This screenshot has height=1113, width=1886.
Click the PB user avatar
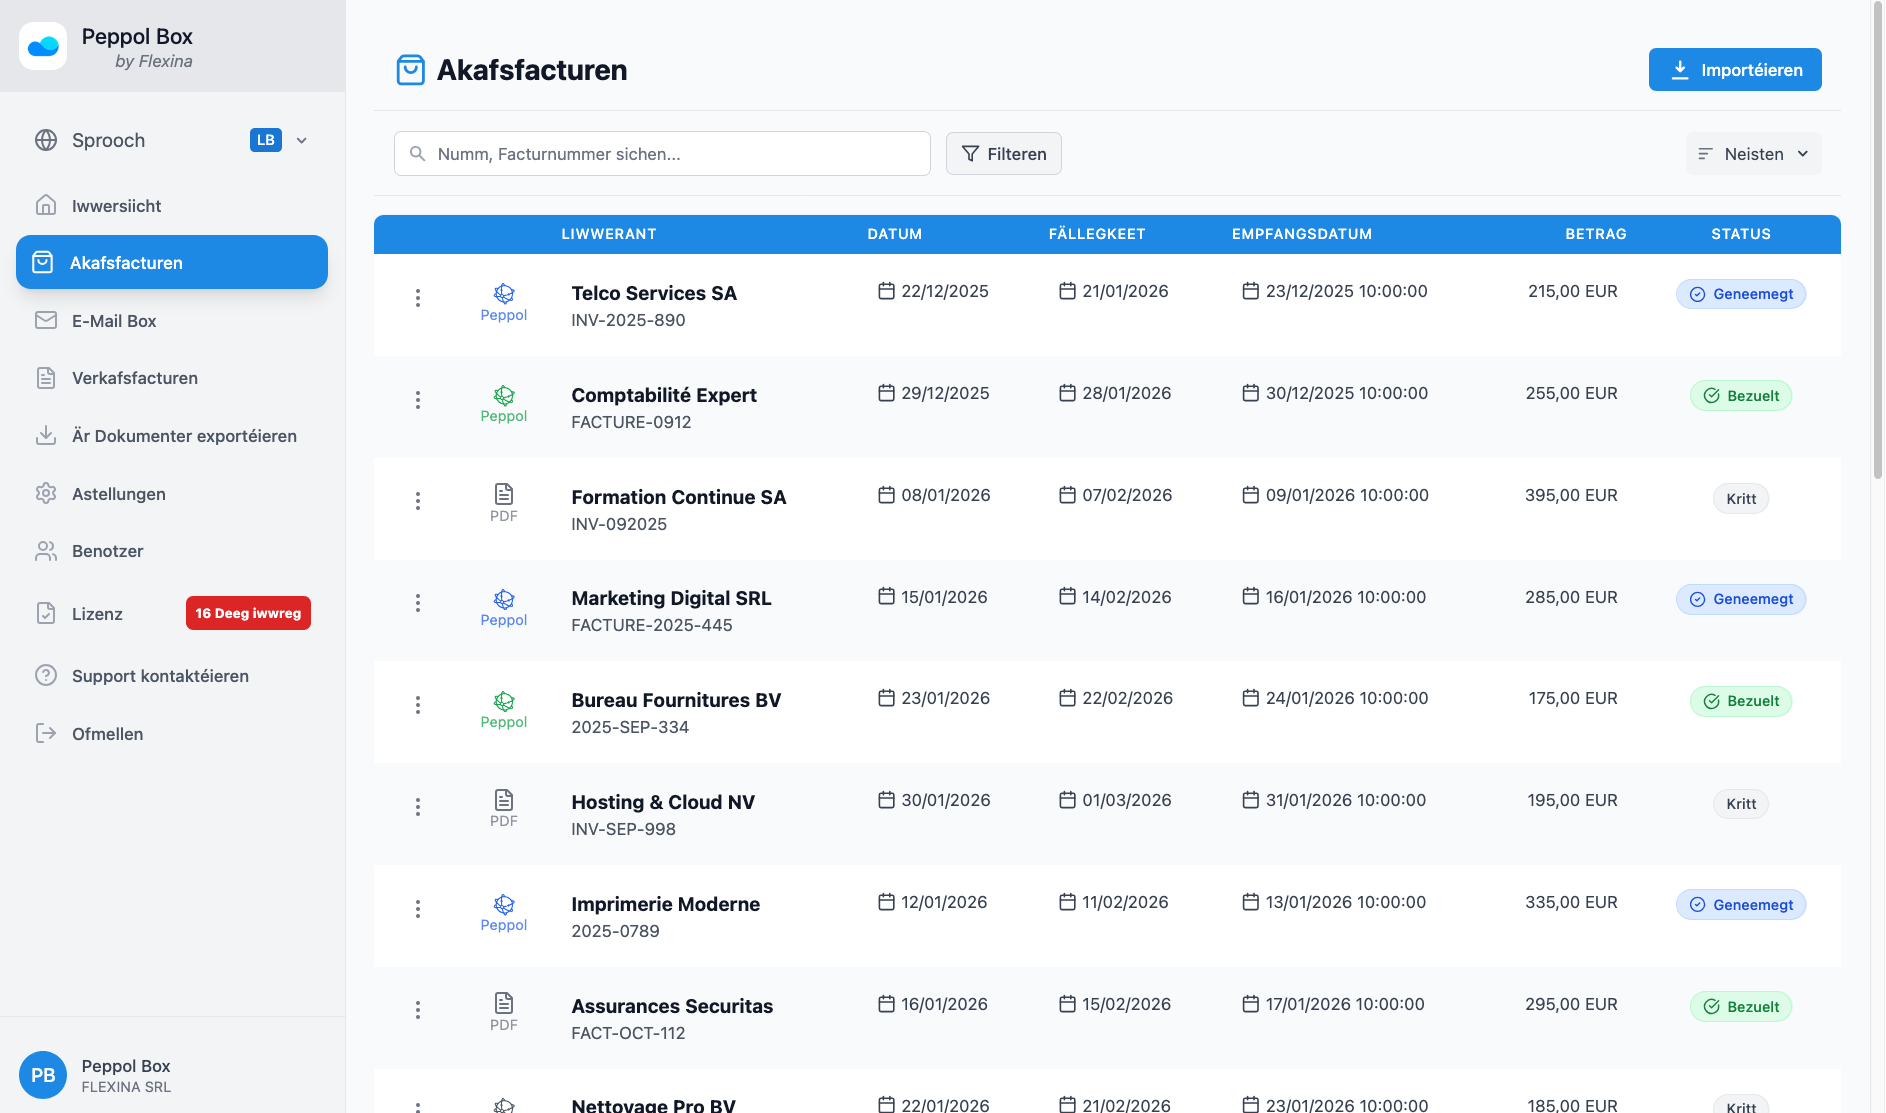coord(43,1075)
